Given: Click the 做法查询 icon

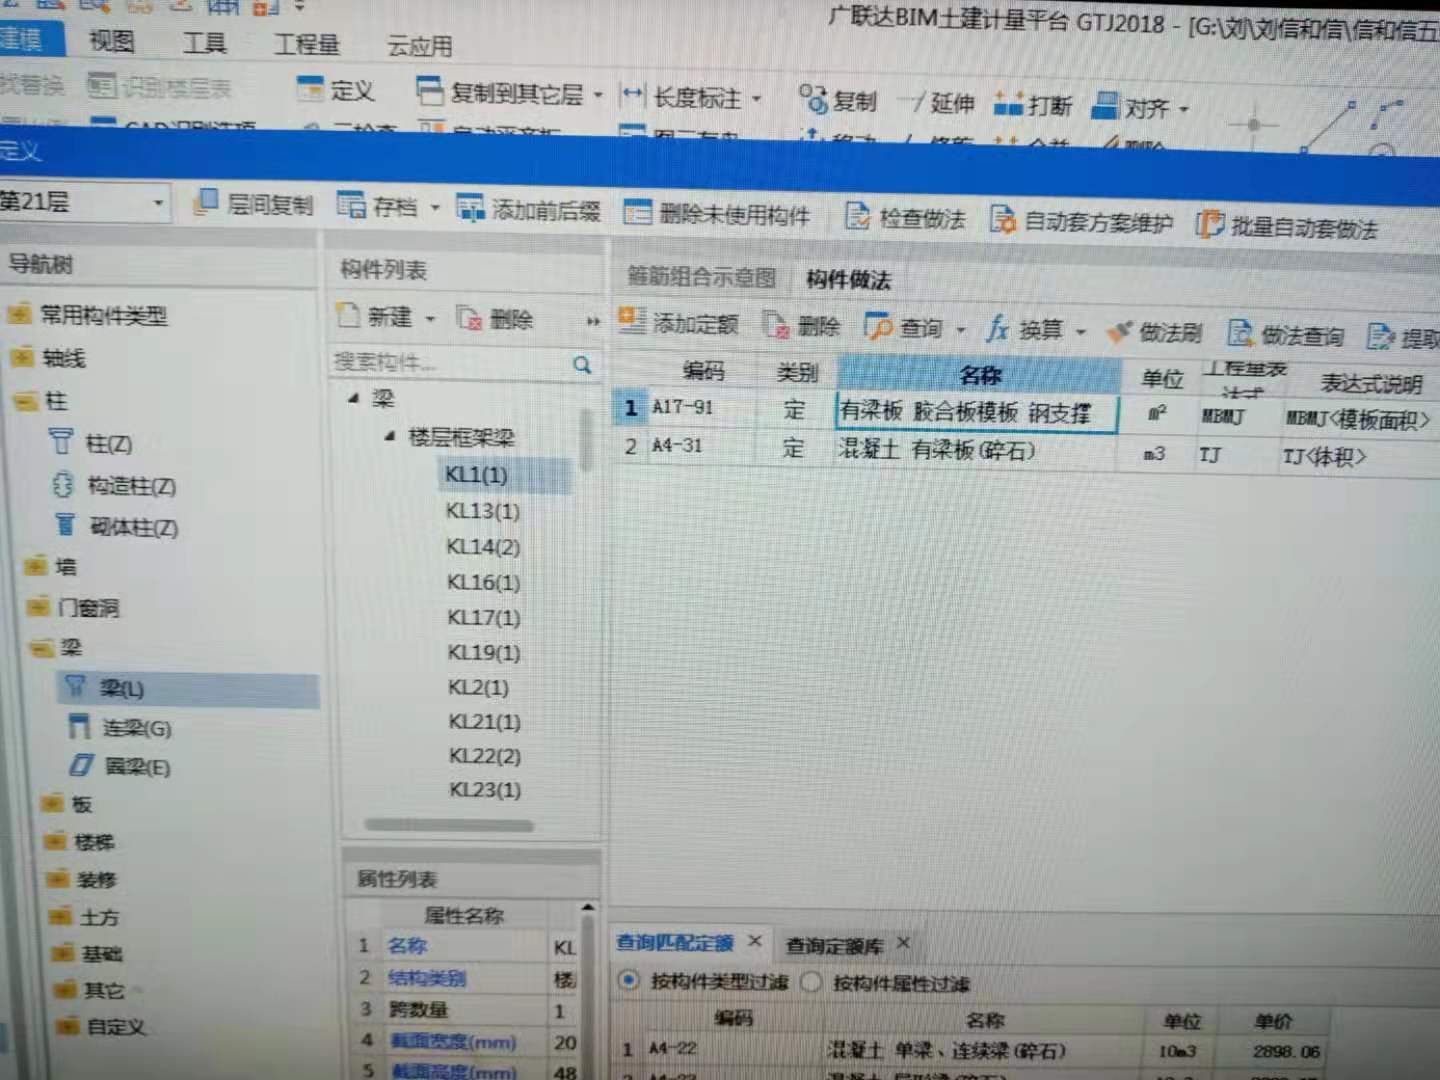Looking at the screenshot, I should (1240, 333).
